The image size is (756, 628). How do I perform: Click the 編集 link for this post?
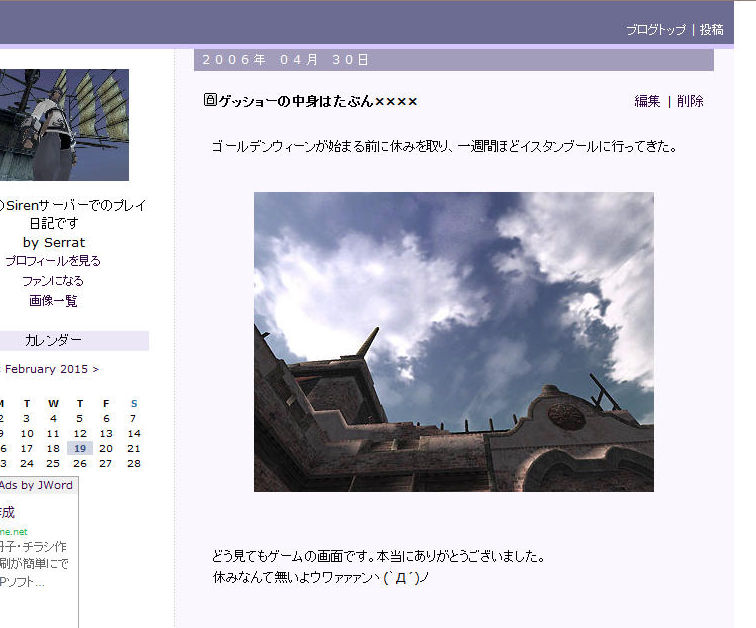(x=647, y=101)
